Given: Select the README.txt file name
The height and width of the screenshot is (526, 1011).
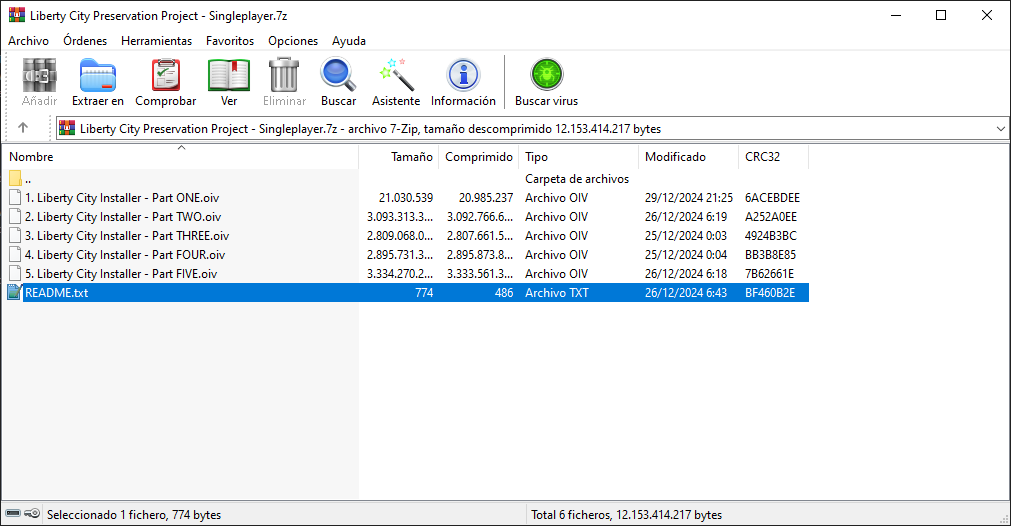Looking at the screenshot, I should pyautogui.click(x=57, y=293).
